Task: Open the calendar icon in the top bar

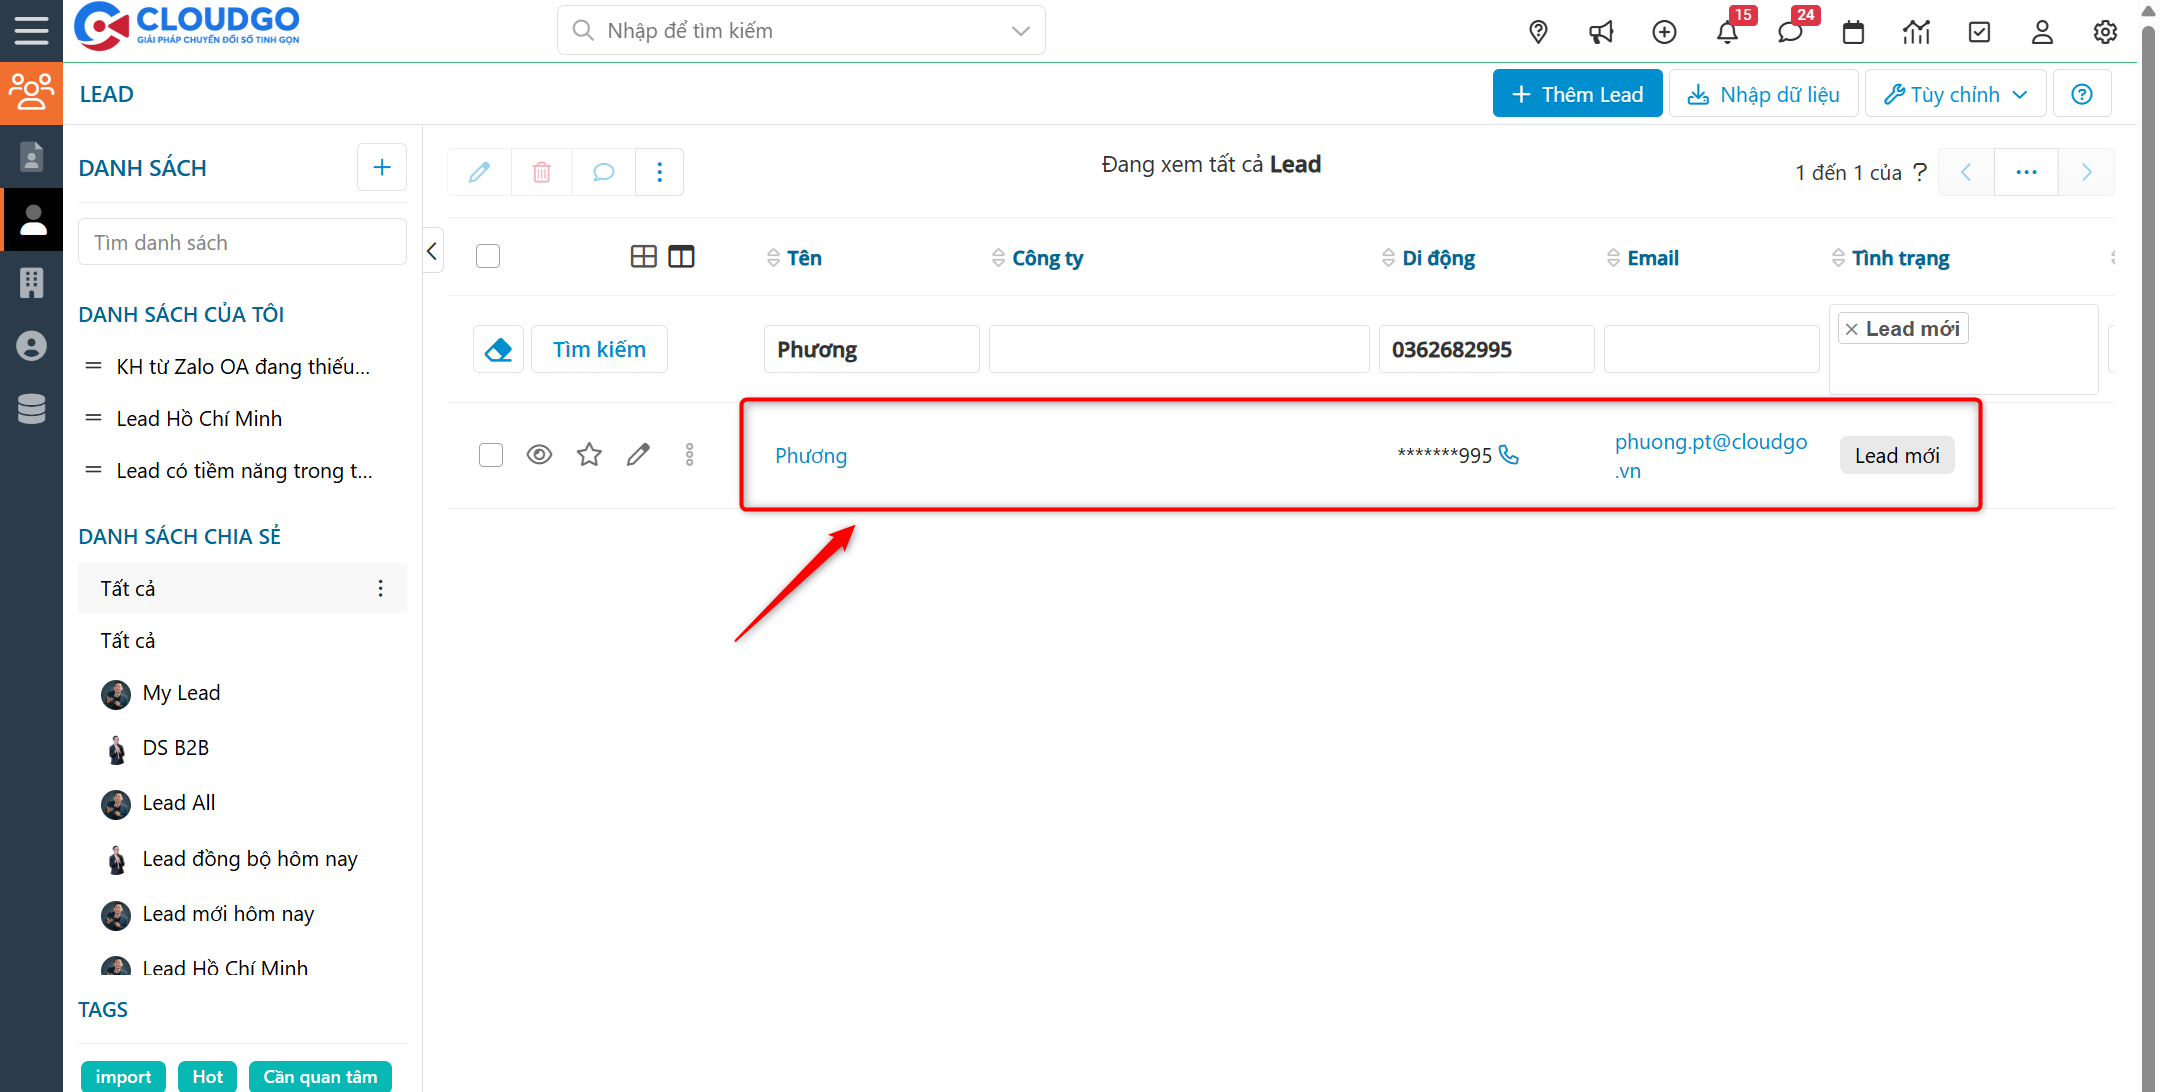Action: (x=1853, y=31)
